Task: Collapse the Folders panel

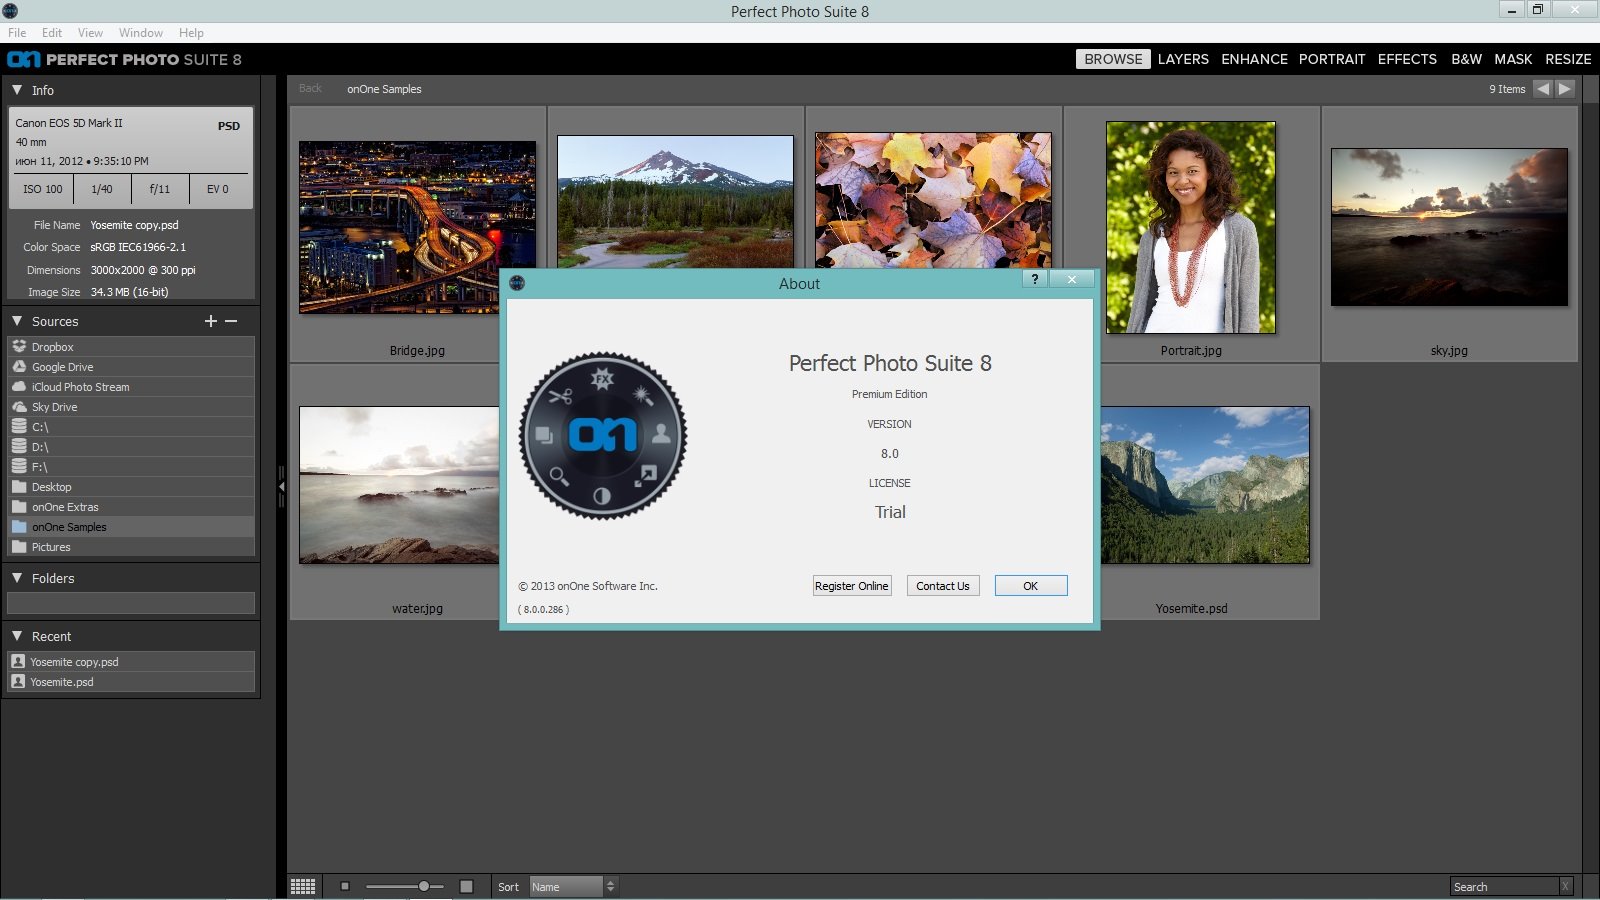Action: 17,578
